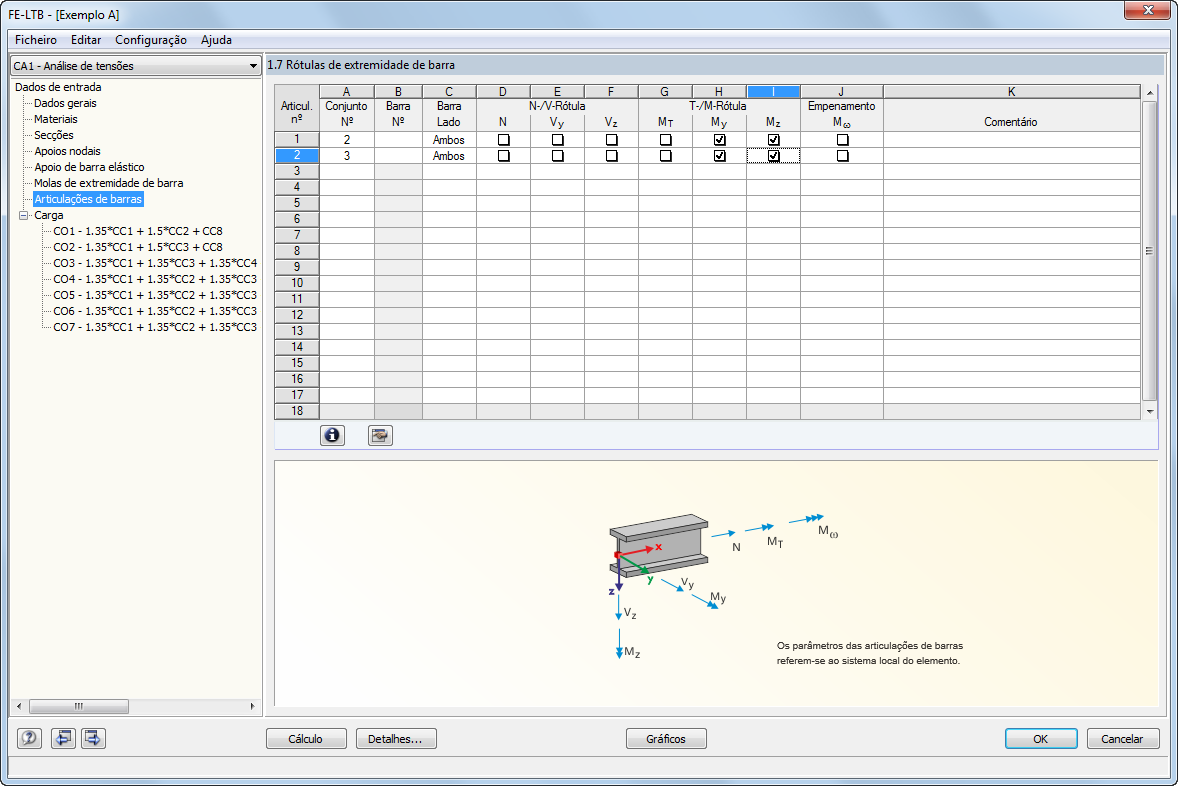
Task: Select Materiais in the tree
Action: coord(56,119)
